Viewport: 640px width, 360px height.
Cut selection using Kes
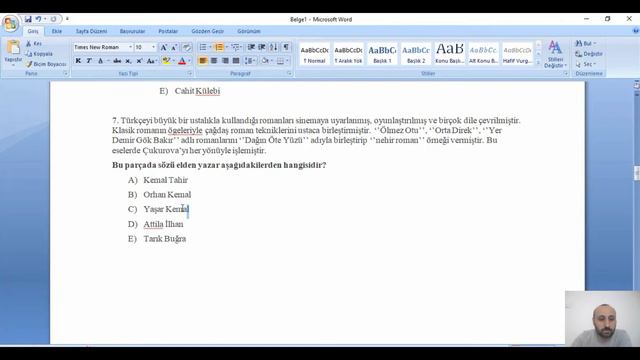(34, 43)
